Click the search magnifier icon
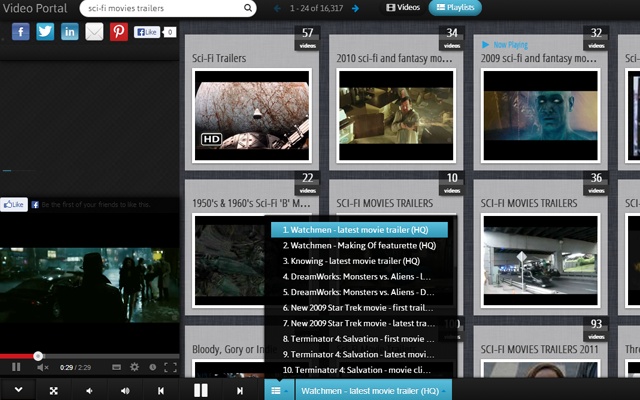Viewport: 640px width, 400px height. coord(248,8)
